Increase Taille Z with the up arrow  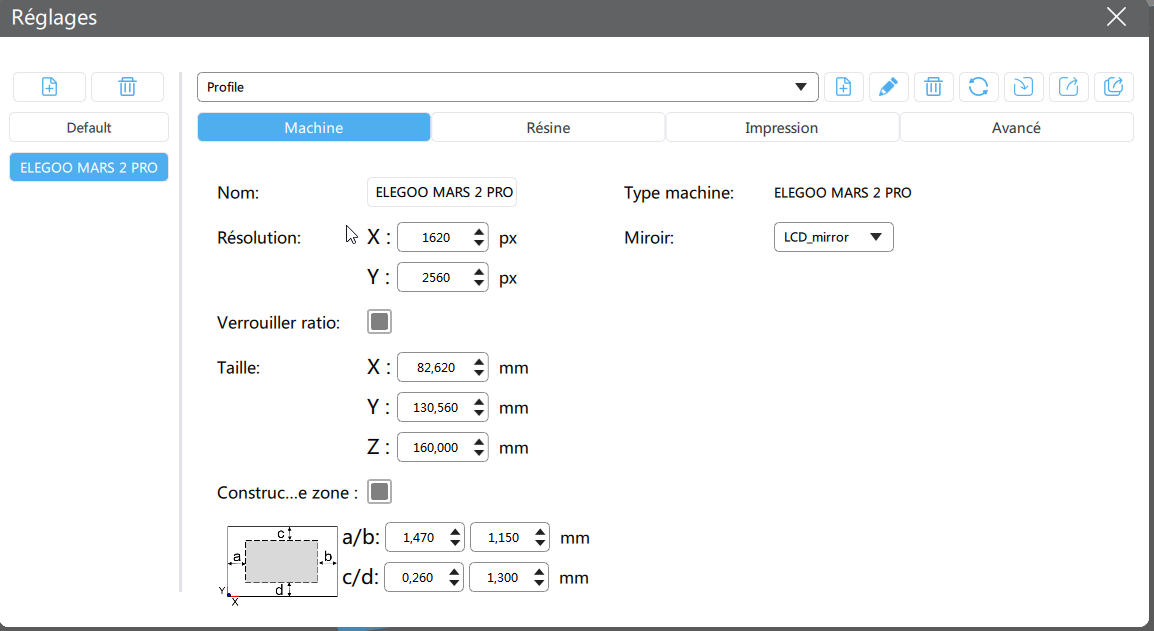click(479, 441)
